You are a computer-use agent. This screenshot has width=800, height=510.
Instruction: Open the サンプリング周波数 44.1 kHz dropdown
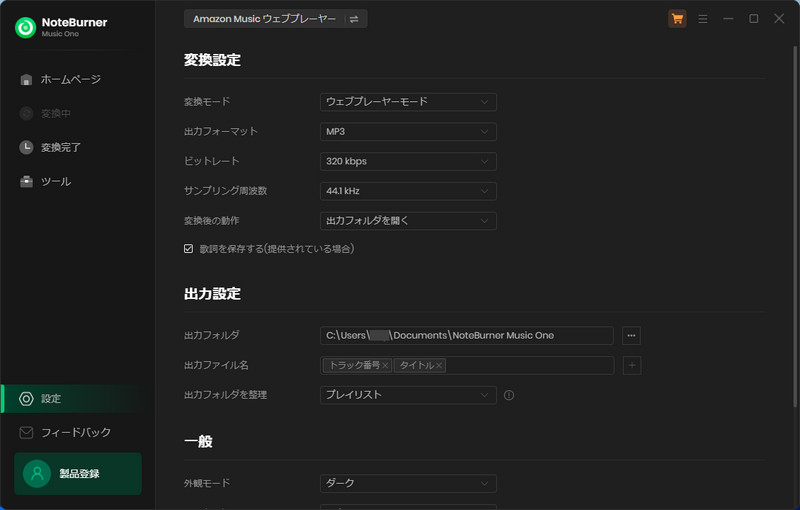408,191
